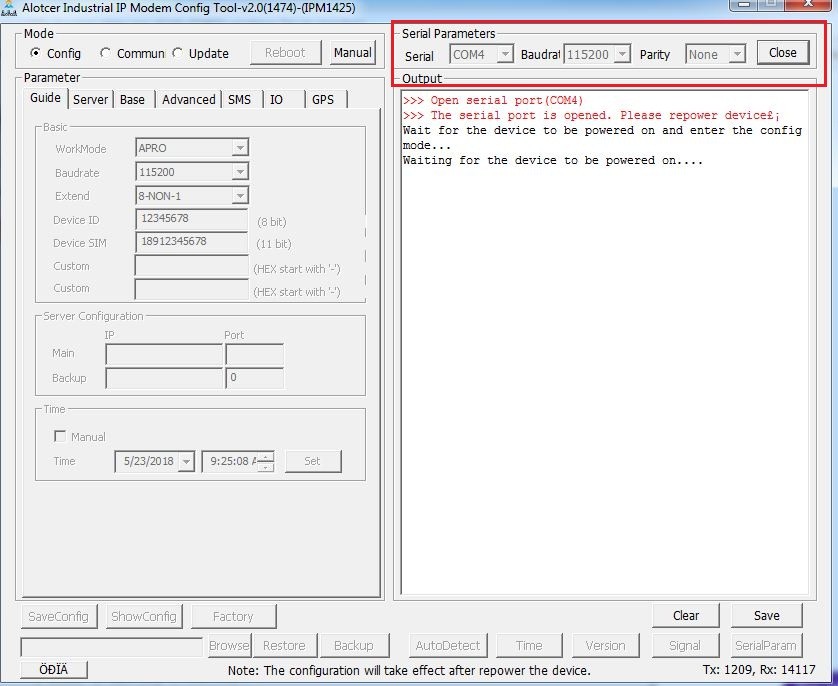The width and height of the screenshot is (838, 686).
Task: Switch to the Guide tab
Action: [x=45, y=98]
